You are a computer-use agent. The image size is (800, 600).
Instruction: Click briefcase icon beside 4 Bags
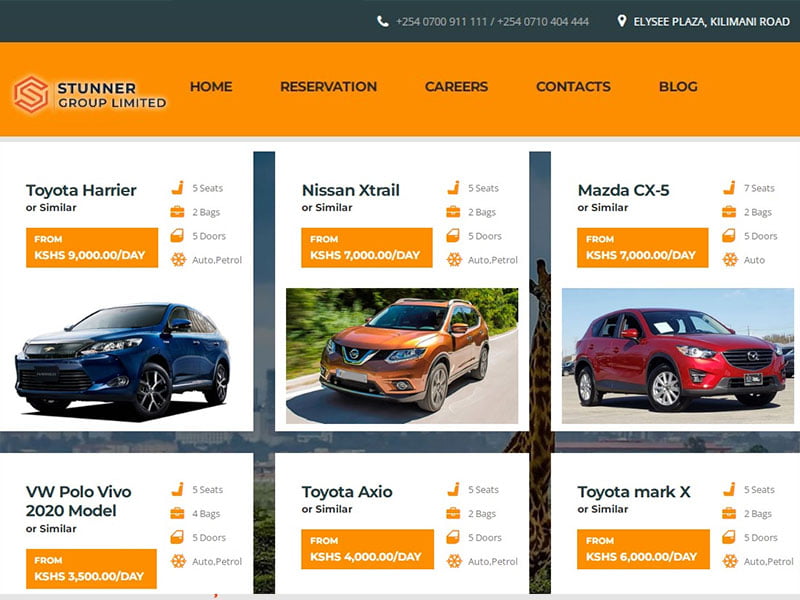tap(178, 513)
